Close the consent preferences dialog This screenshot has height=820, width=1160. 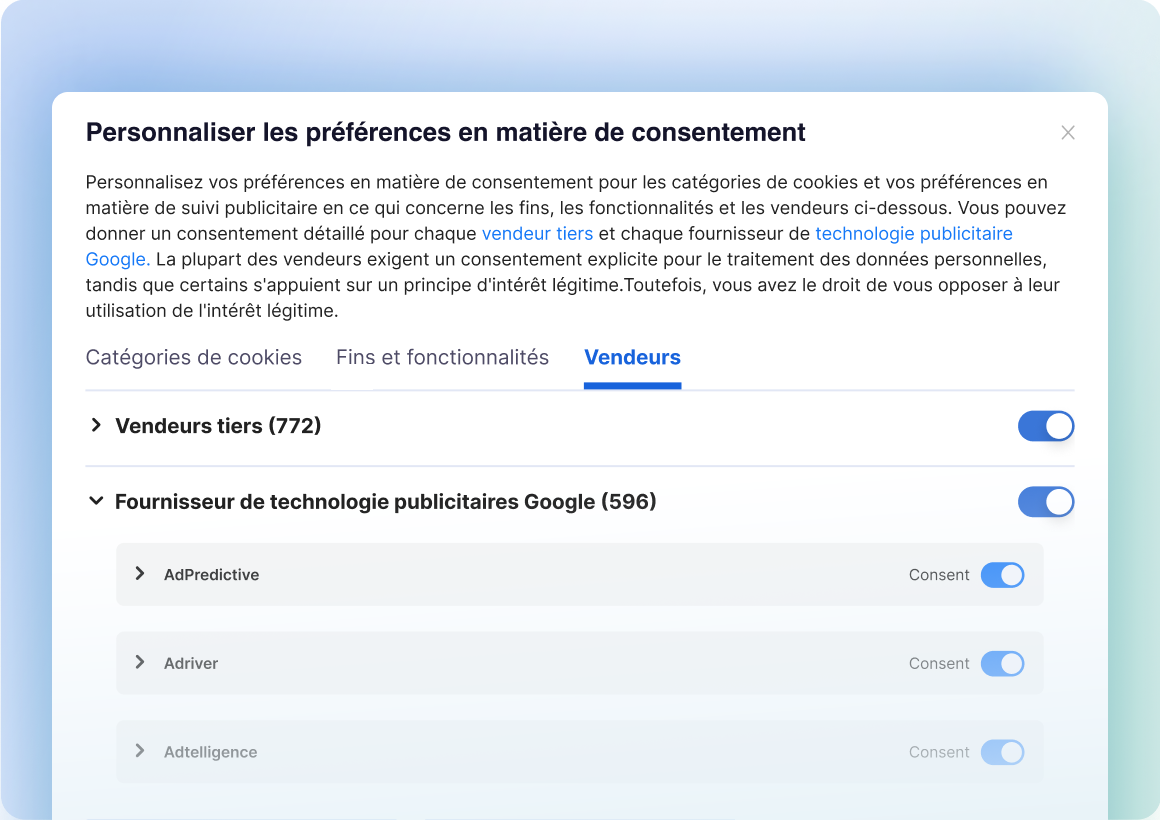click(1068, 133)
